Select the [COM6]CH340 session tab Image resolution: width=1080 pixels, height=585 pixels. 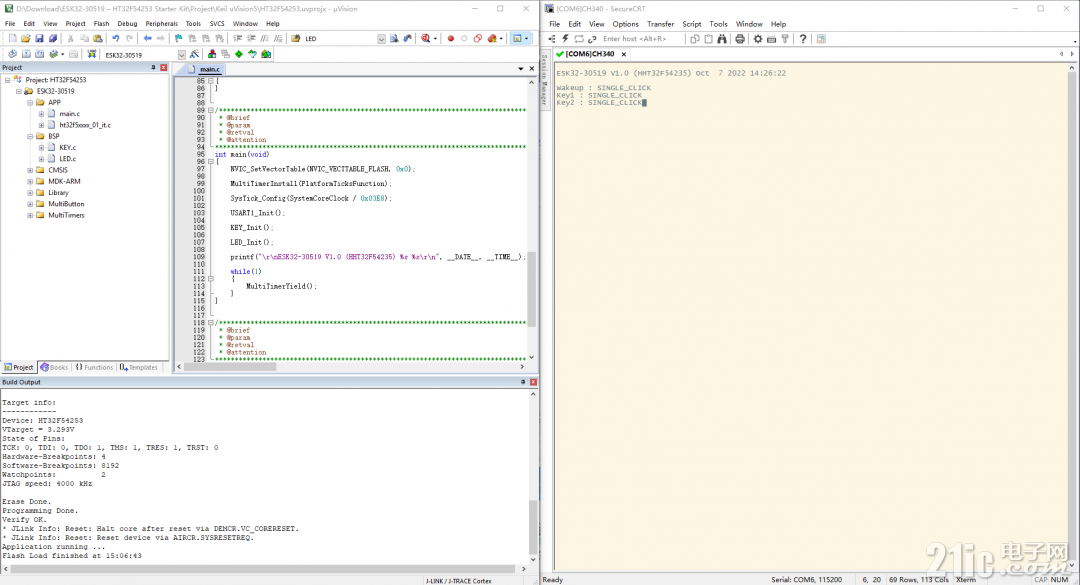589,54
